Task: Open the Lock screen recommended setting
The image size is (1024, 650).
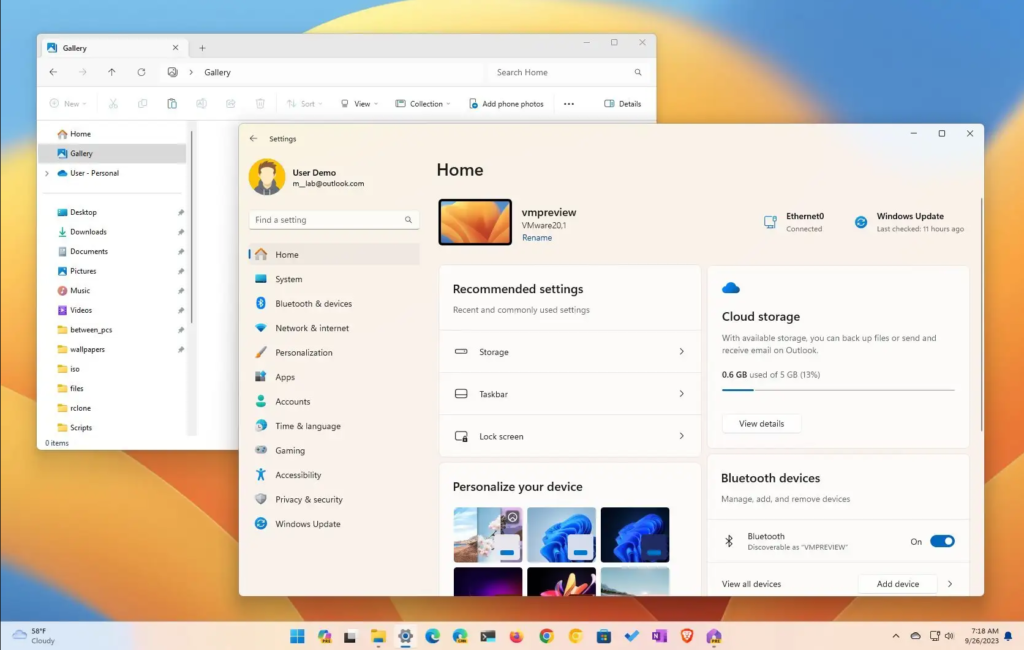Action: click(569, 436)
